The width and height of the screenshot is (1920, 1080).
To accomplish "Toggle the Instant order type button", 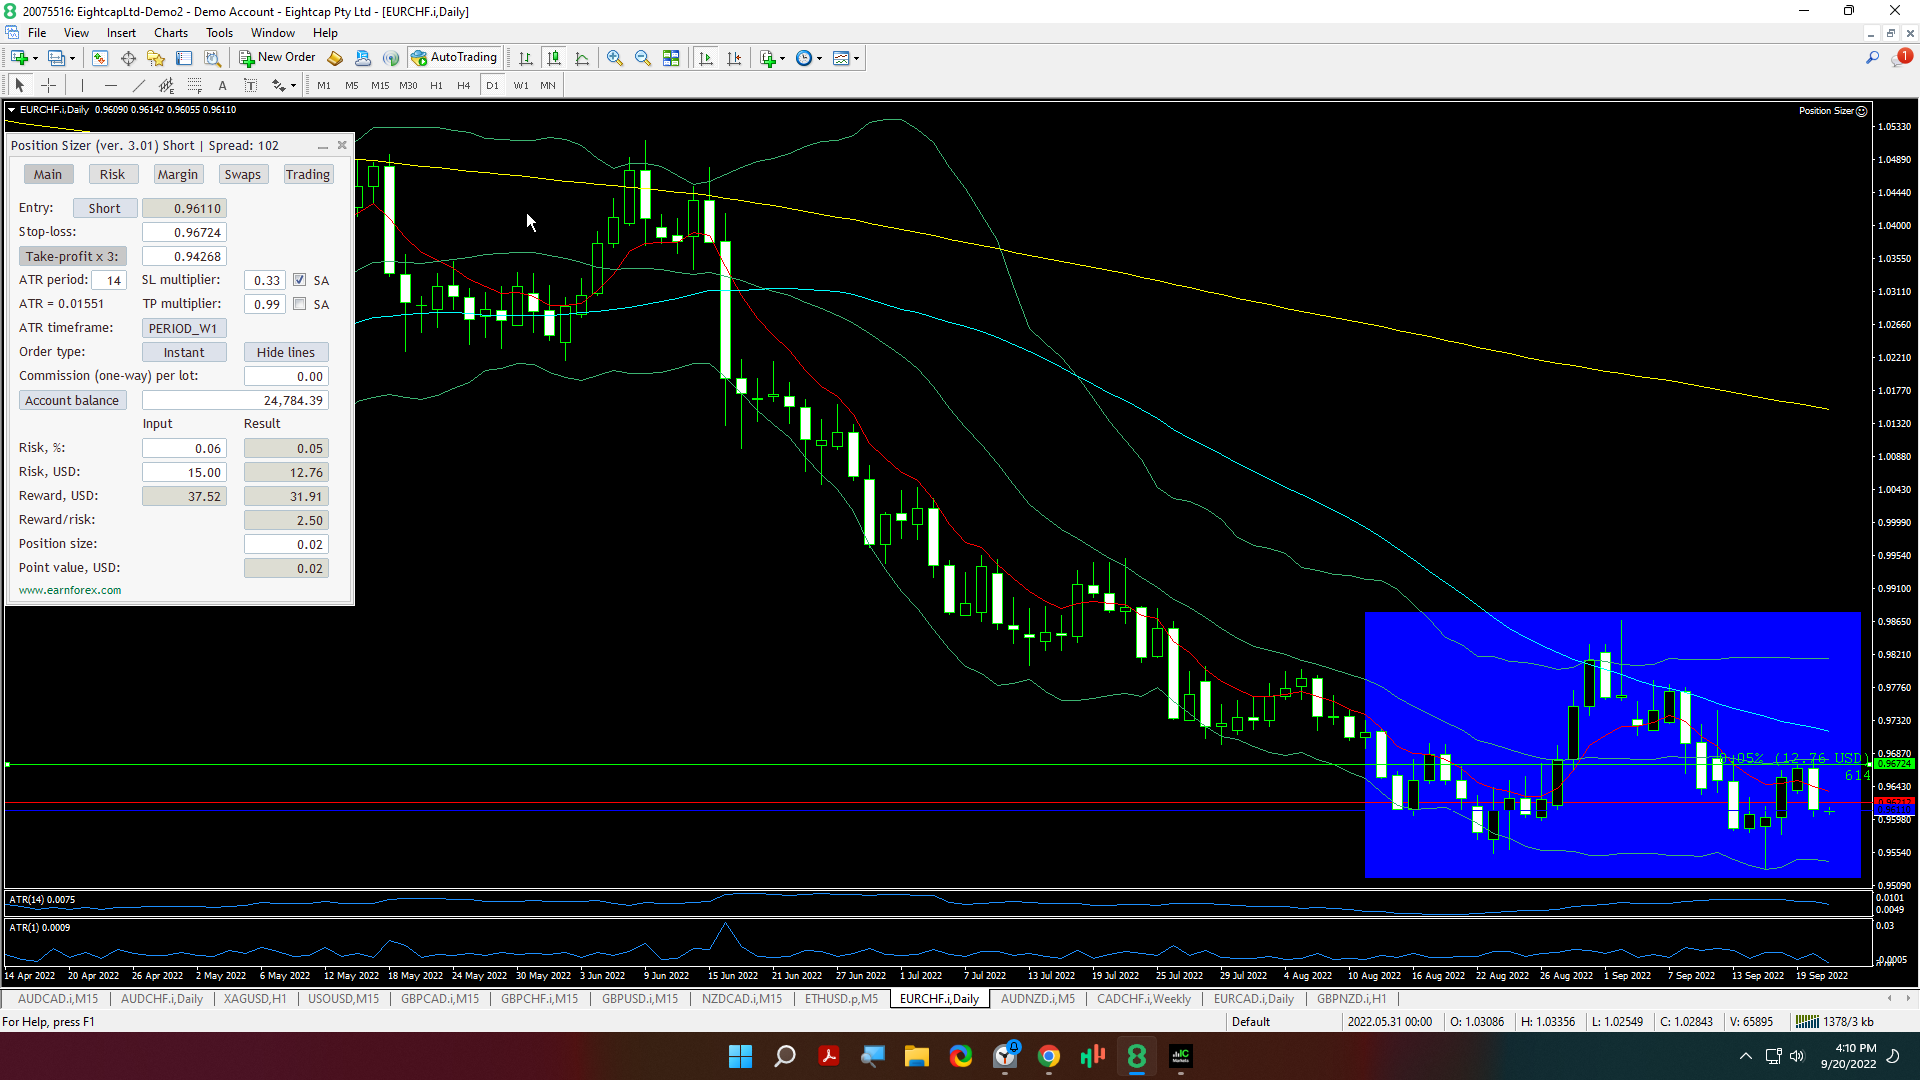I will point(184,352).
